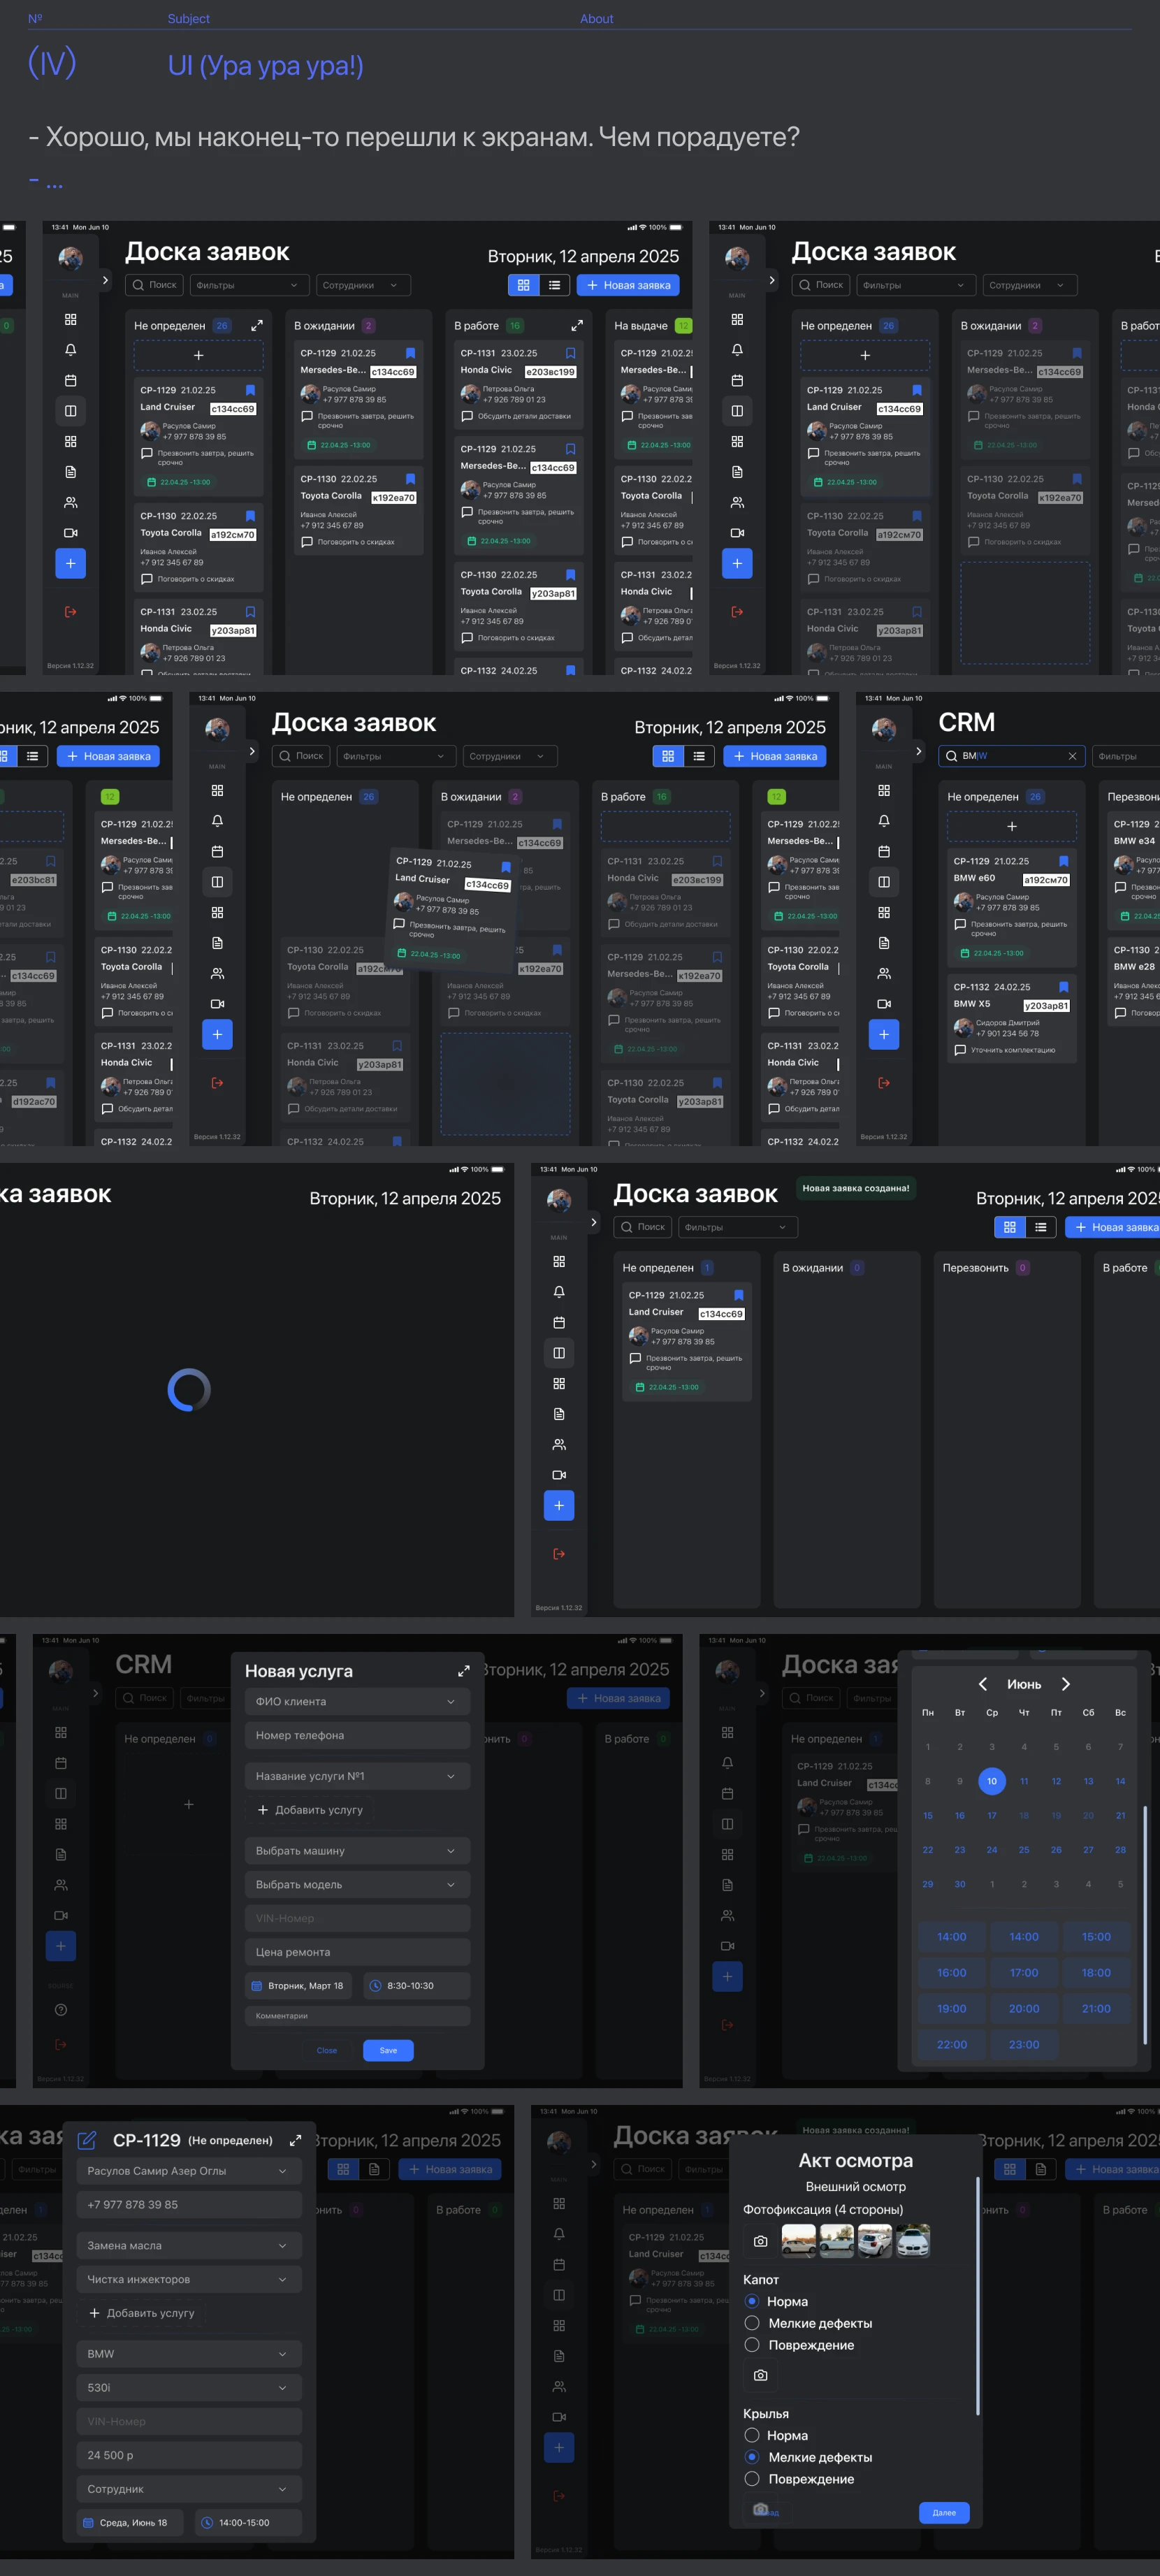Select Норма radio button under Крылья
This screenshot has width=1160, height=2576.
pyautogui.click(x=752, y=2435)
